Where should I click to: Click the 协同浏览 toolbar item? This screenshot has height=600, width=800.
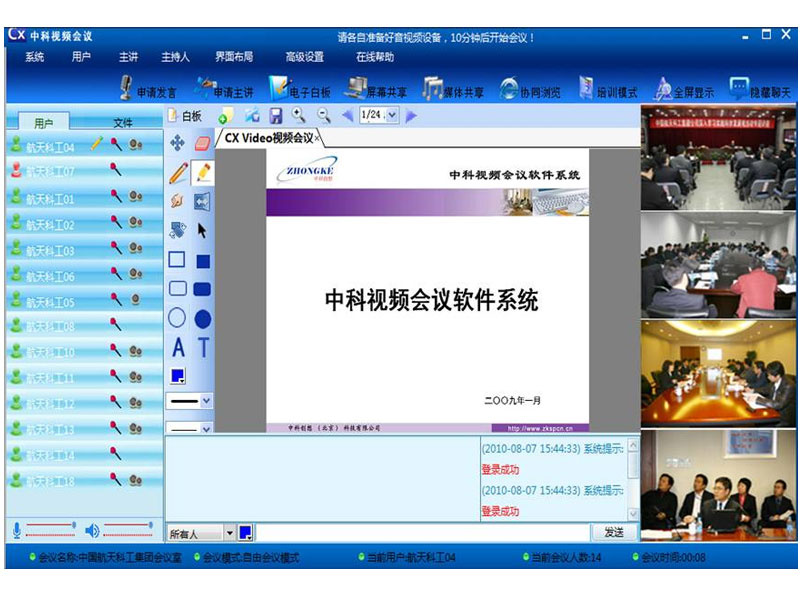(x=530, y=89)
